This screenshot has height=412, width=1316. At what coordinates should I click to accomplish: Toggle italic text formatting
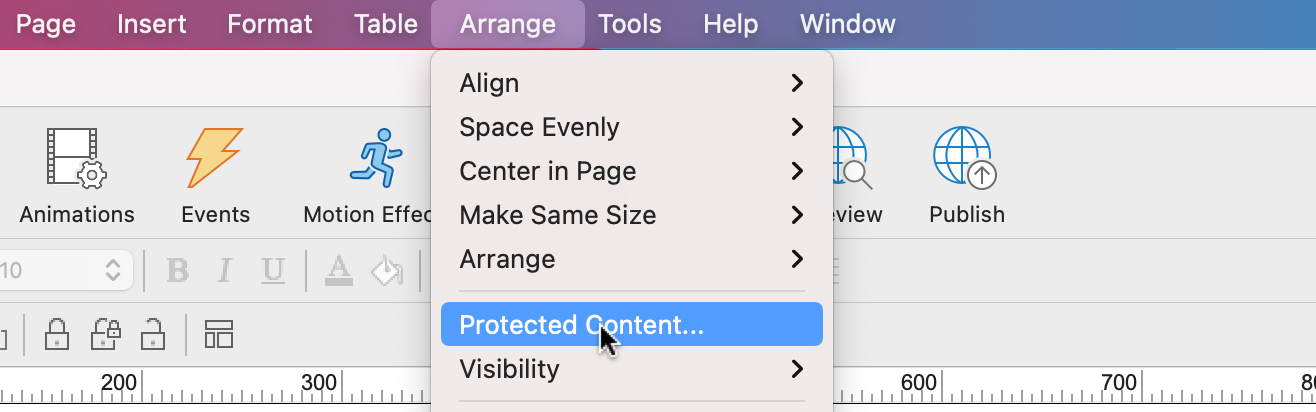(225, 270)
